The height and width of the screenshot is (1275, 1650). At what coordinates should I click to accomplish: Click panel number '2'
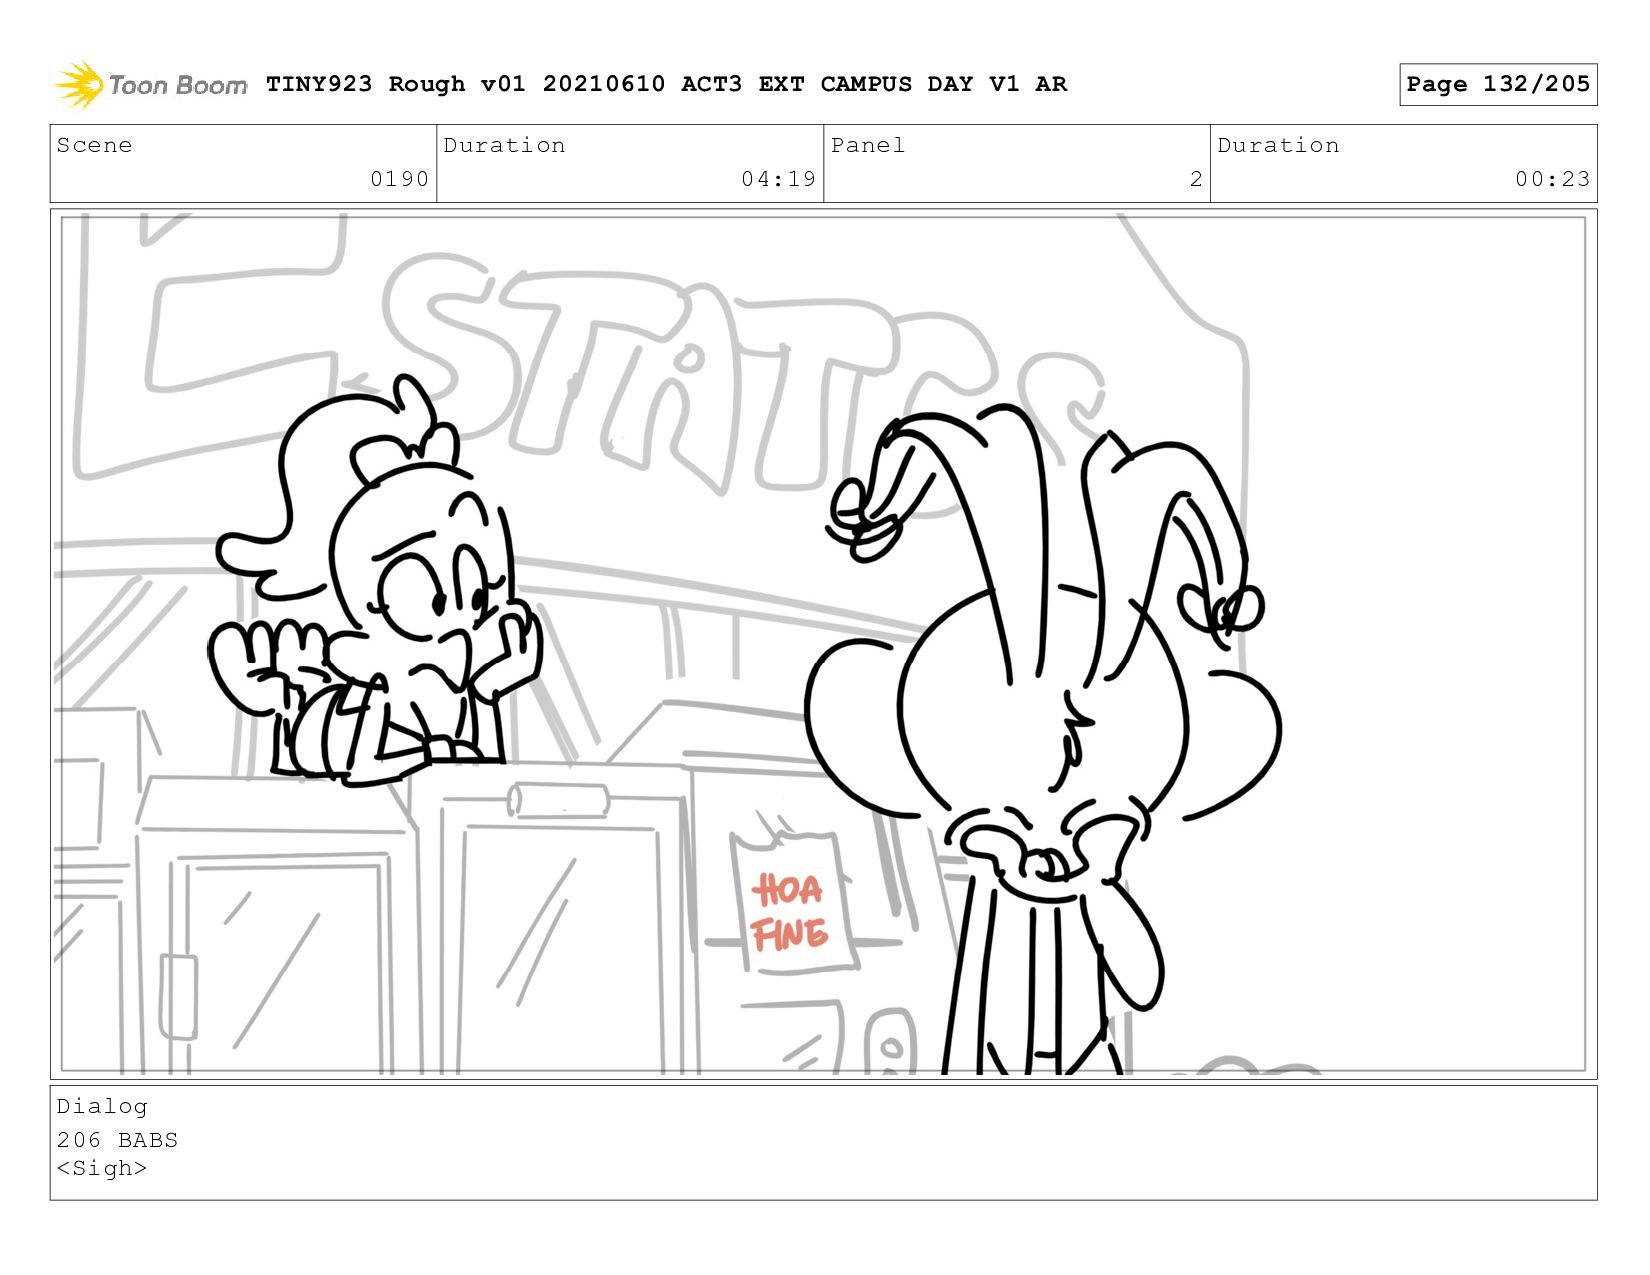point(1196,179)
